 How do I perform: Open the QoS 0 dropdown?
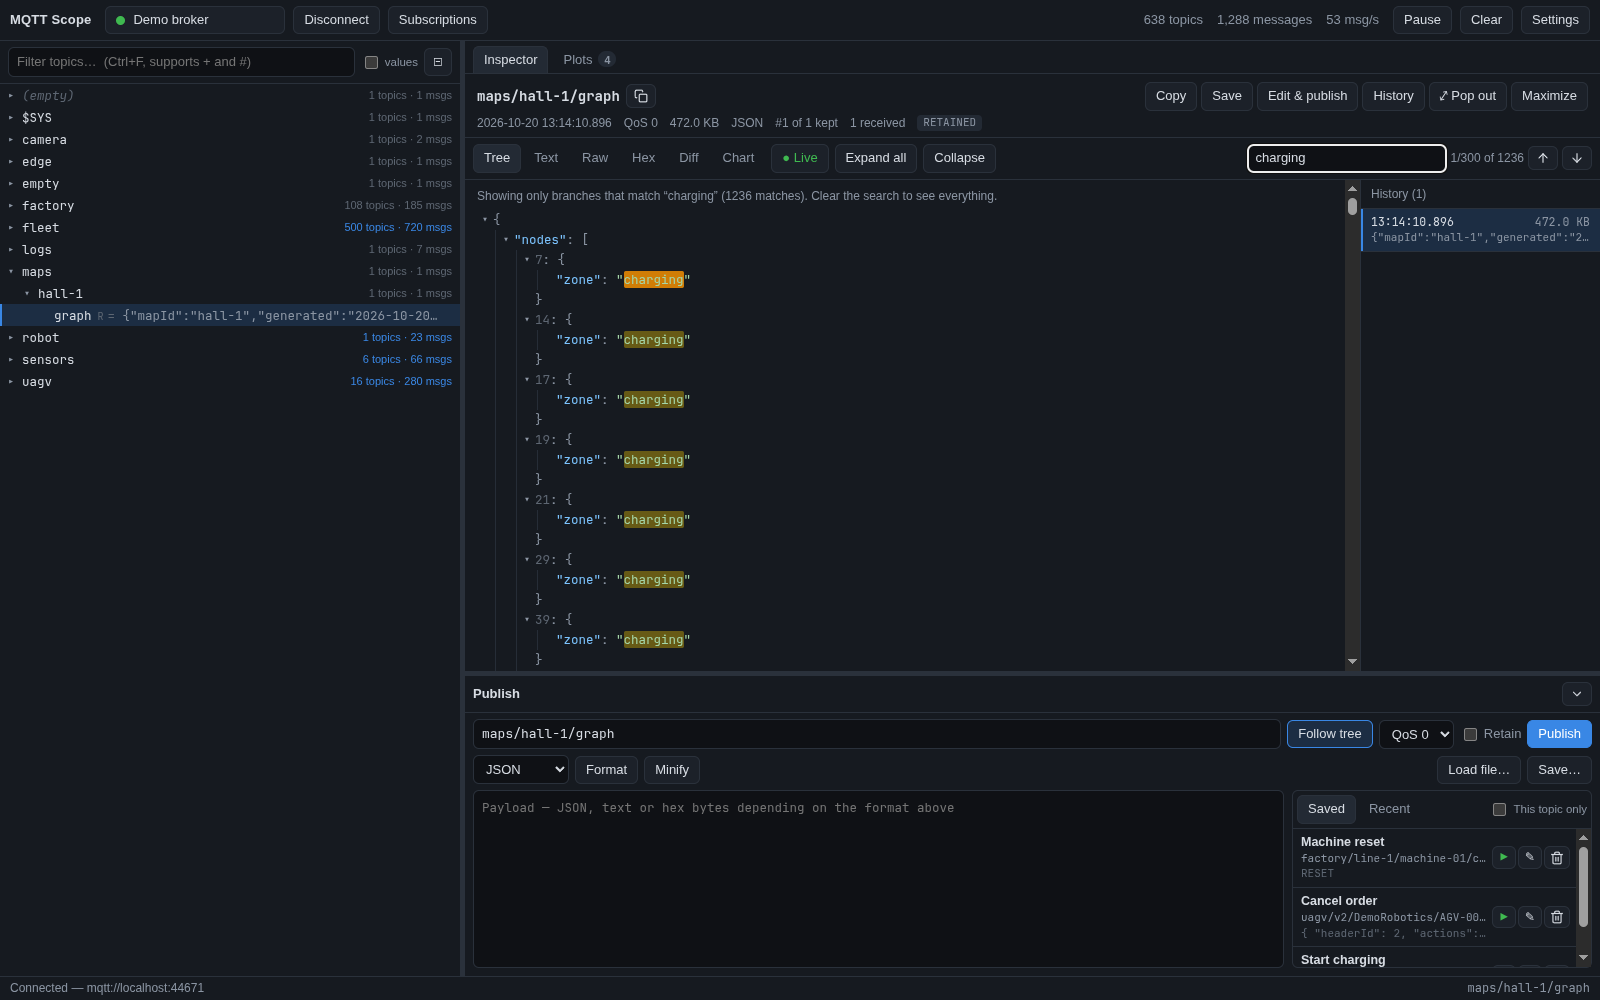point(1416,734)
